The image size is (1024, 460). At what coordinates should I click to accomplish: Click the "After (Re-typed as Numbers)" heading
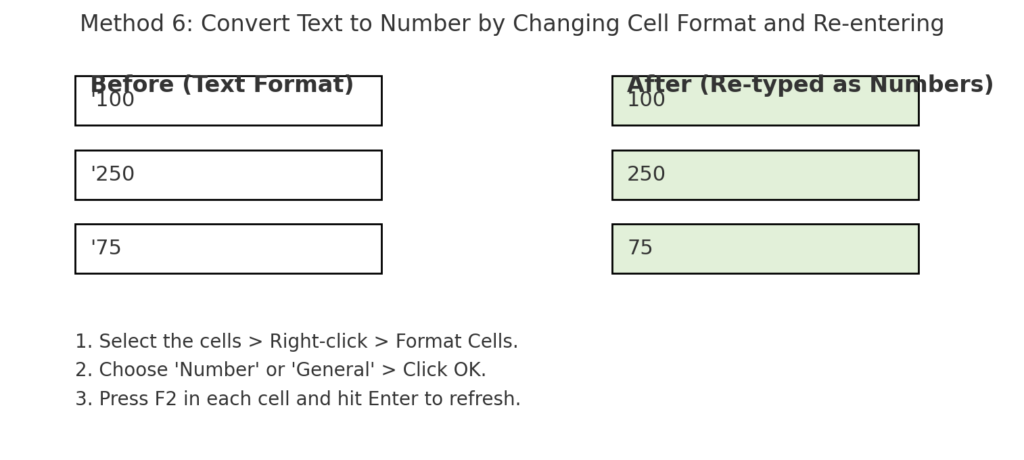point(810,84)
